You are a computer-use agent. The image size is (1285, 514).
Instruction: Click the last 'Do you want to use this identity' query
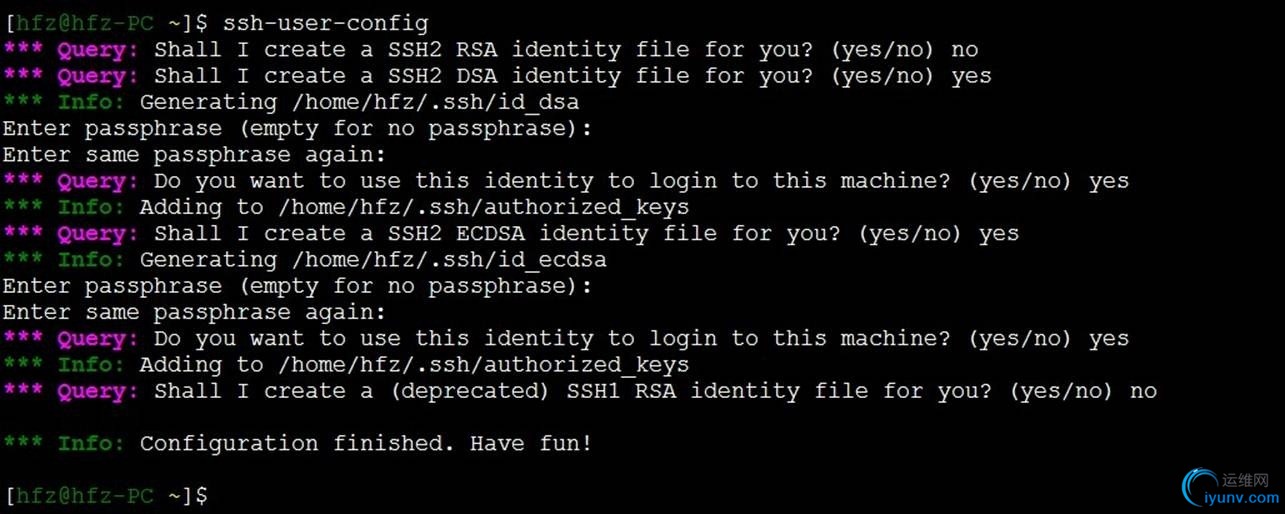642,339
